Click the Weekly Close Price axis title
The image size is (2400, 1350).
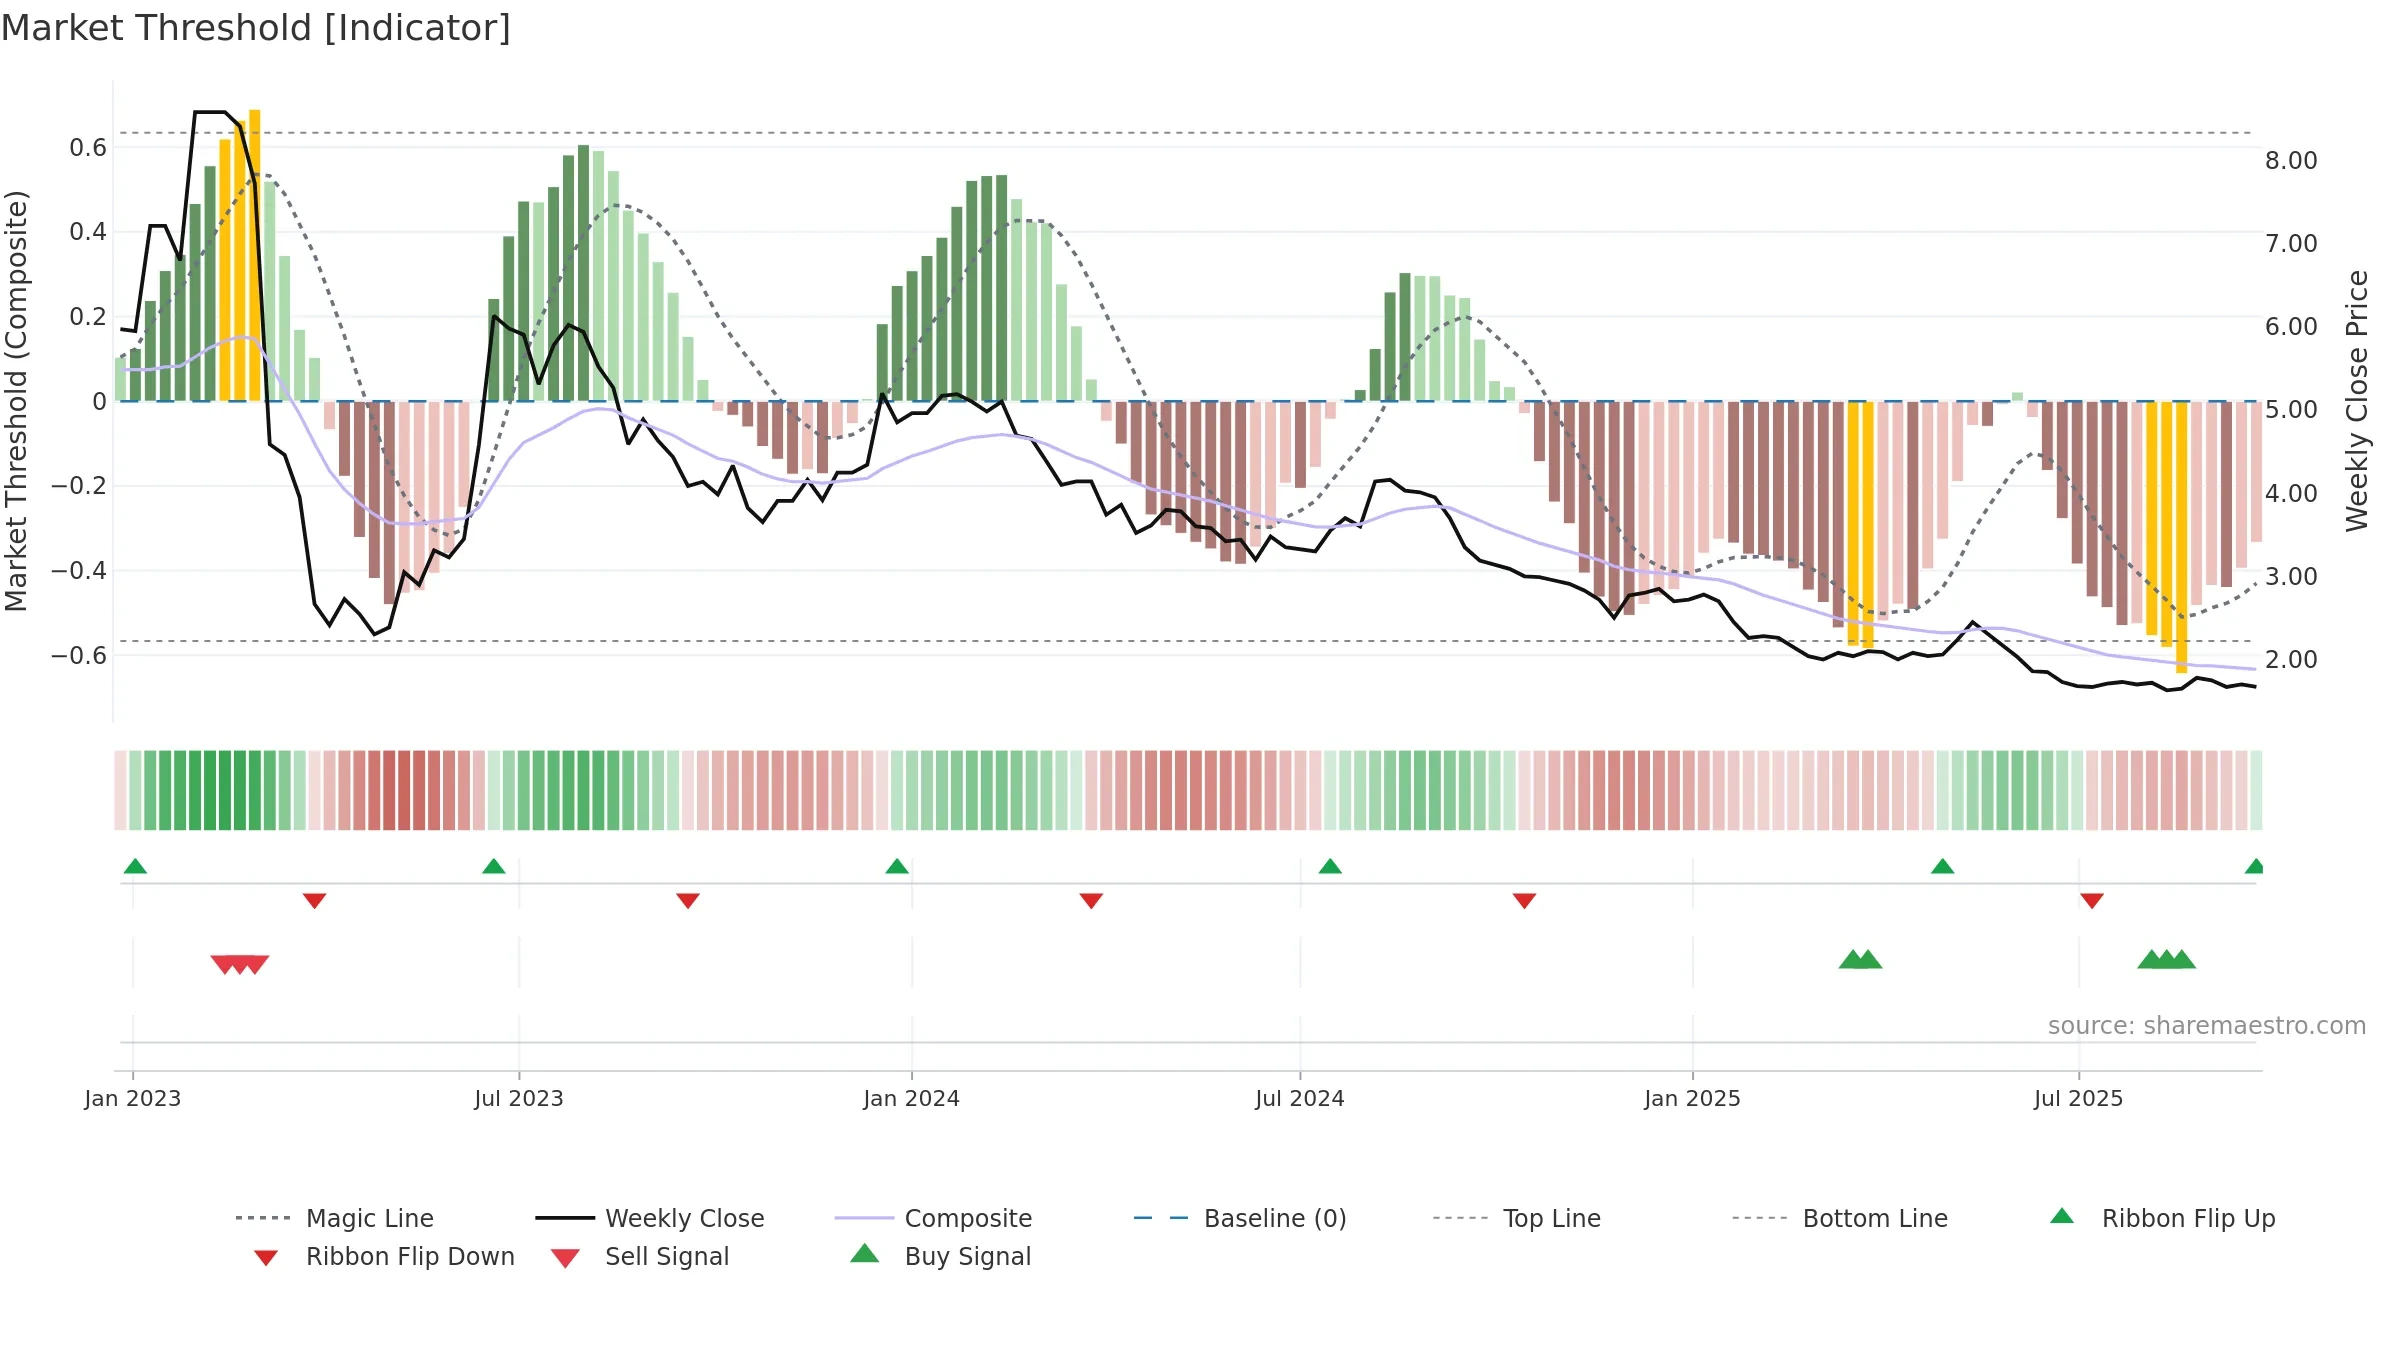click(2357, 401)
